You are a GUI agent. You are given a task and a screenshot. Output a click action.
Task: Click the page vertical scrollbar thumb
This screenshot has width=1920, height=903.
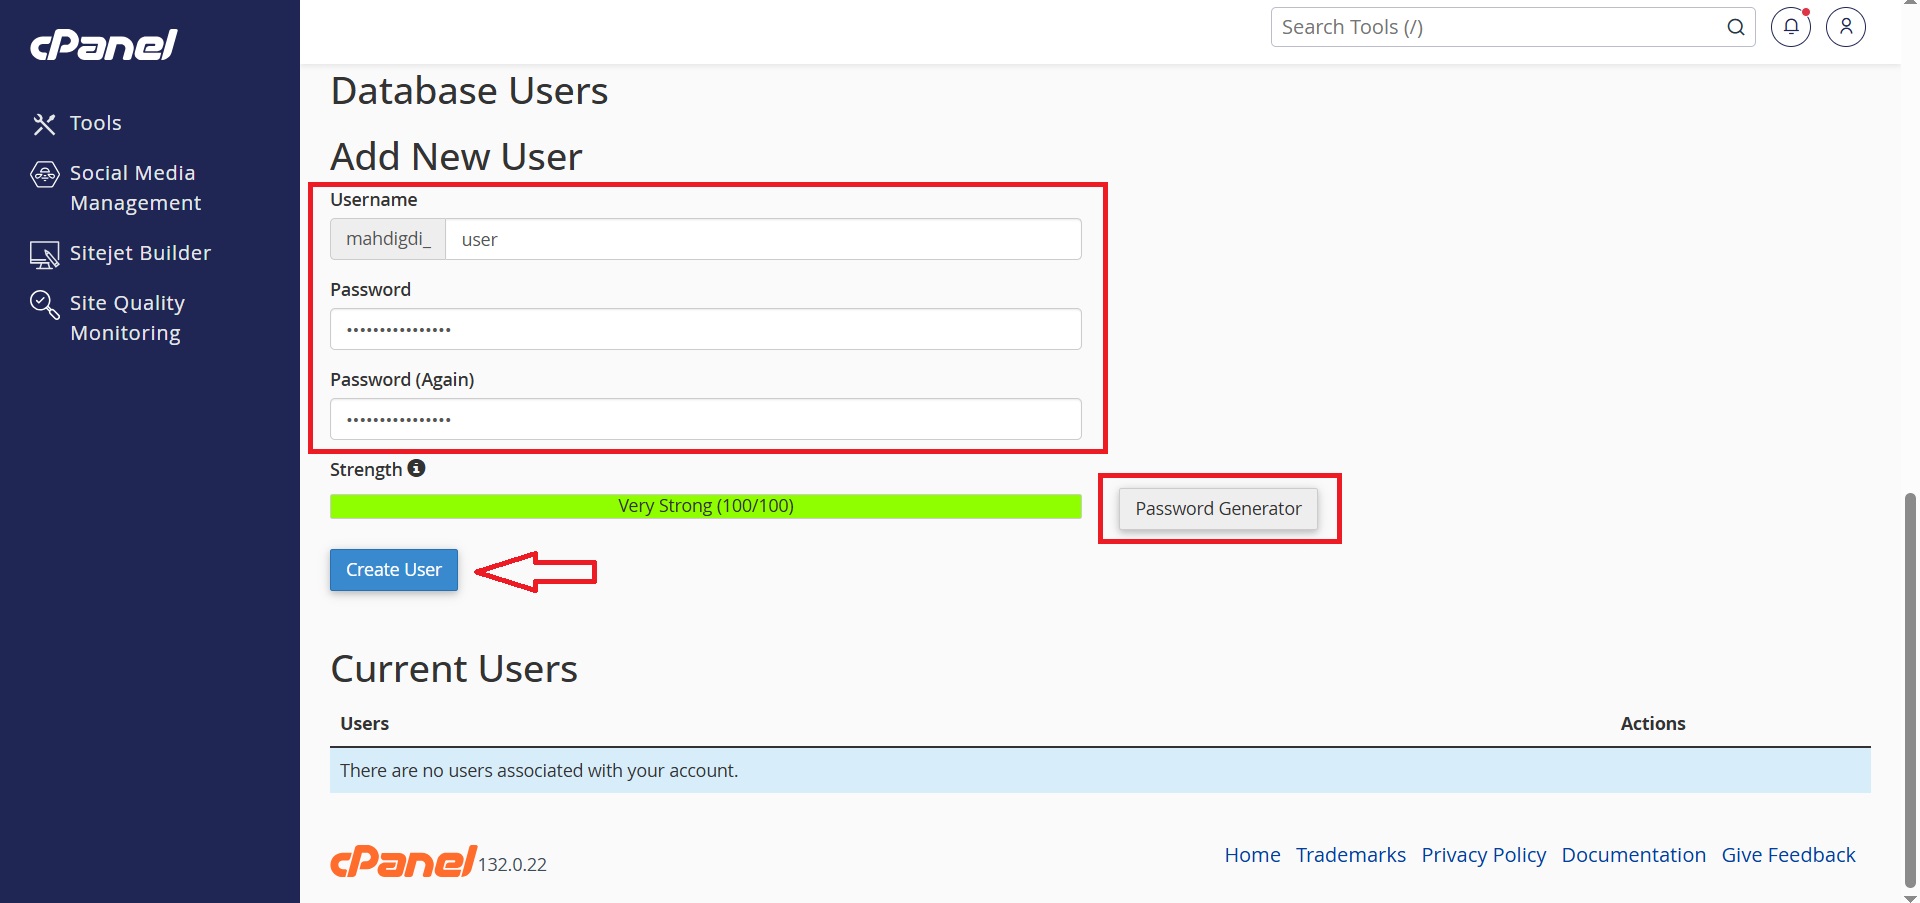[x=1910, y=690]
